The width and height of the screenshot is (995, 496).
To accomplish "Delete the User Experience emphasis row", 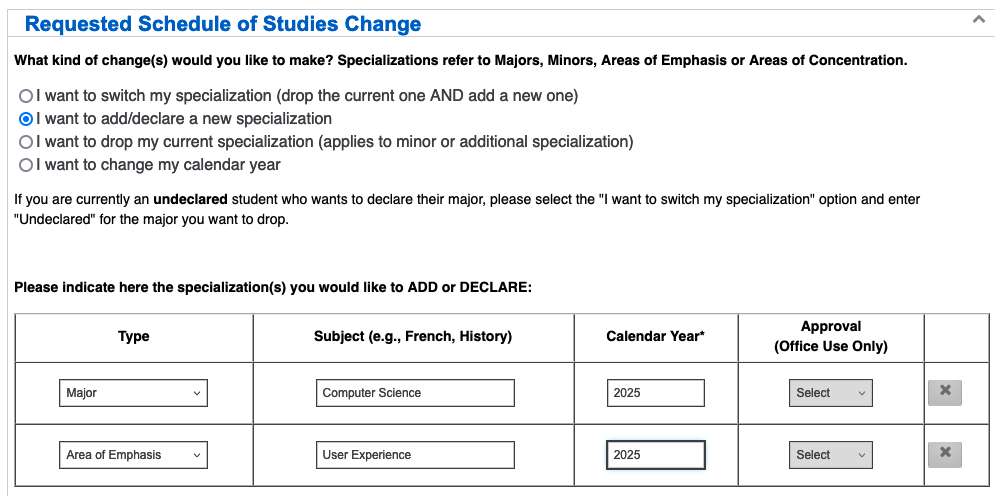I will 945,455.
